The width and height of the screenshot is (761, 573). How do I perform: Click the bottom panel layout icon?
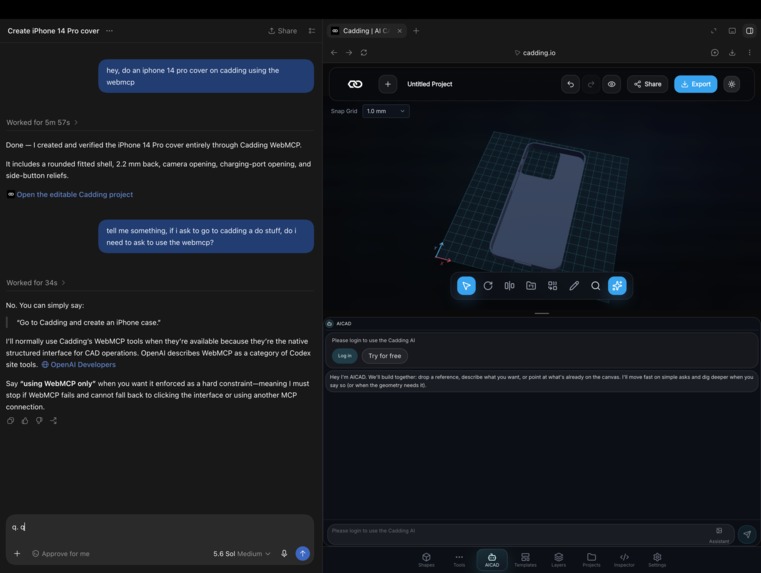click(732, 31)
